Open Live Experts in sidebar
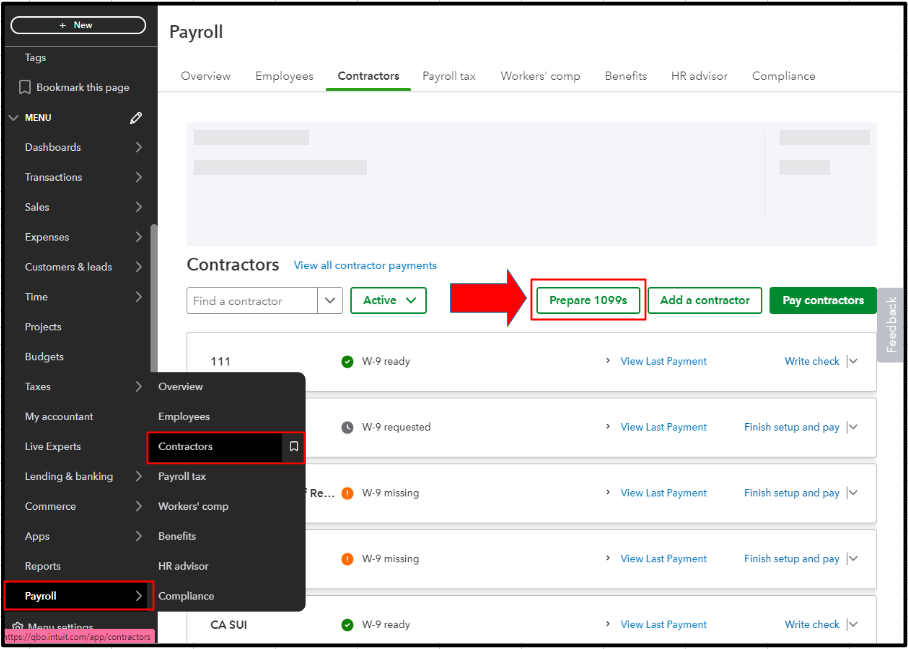The height and width of the screenshot is (649, 908). pos(53,446)
